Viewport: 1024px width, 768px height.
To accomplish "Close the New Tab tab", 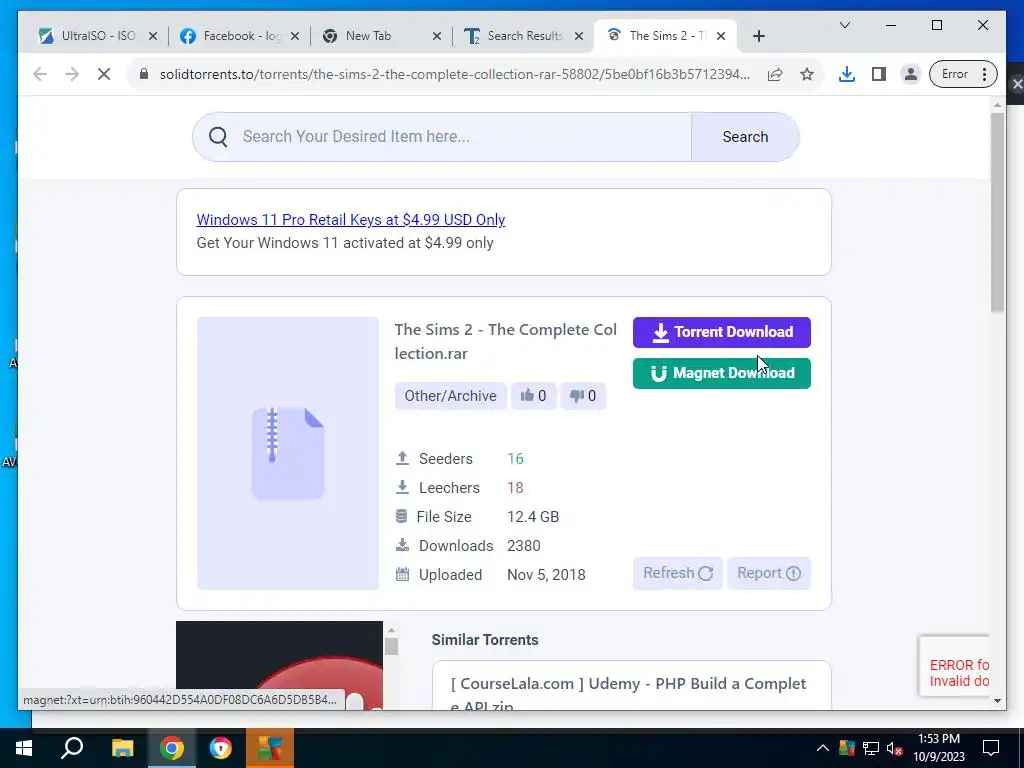I will pos(437,36).
